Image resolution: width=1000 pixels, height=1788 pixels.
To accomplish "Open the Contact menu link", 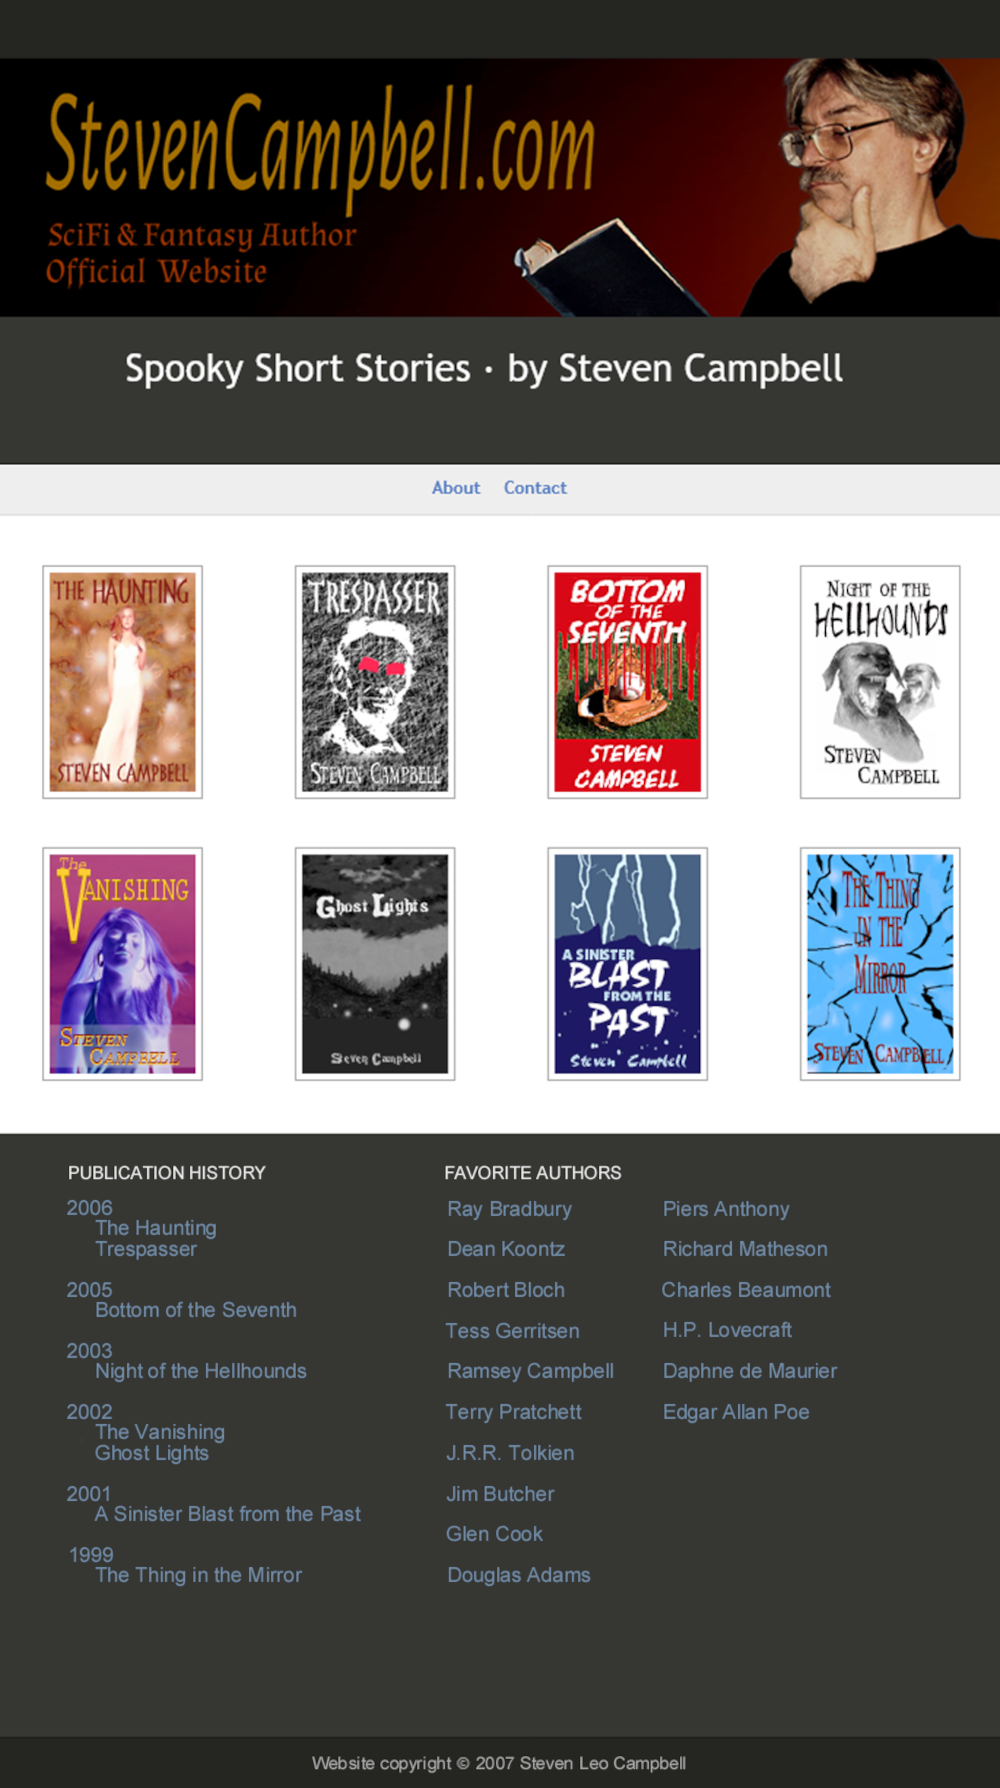I will click(x=535, y=488).
